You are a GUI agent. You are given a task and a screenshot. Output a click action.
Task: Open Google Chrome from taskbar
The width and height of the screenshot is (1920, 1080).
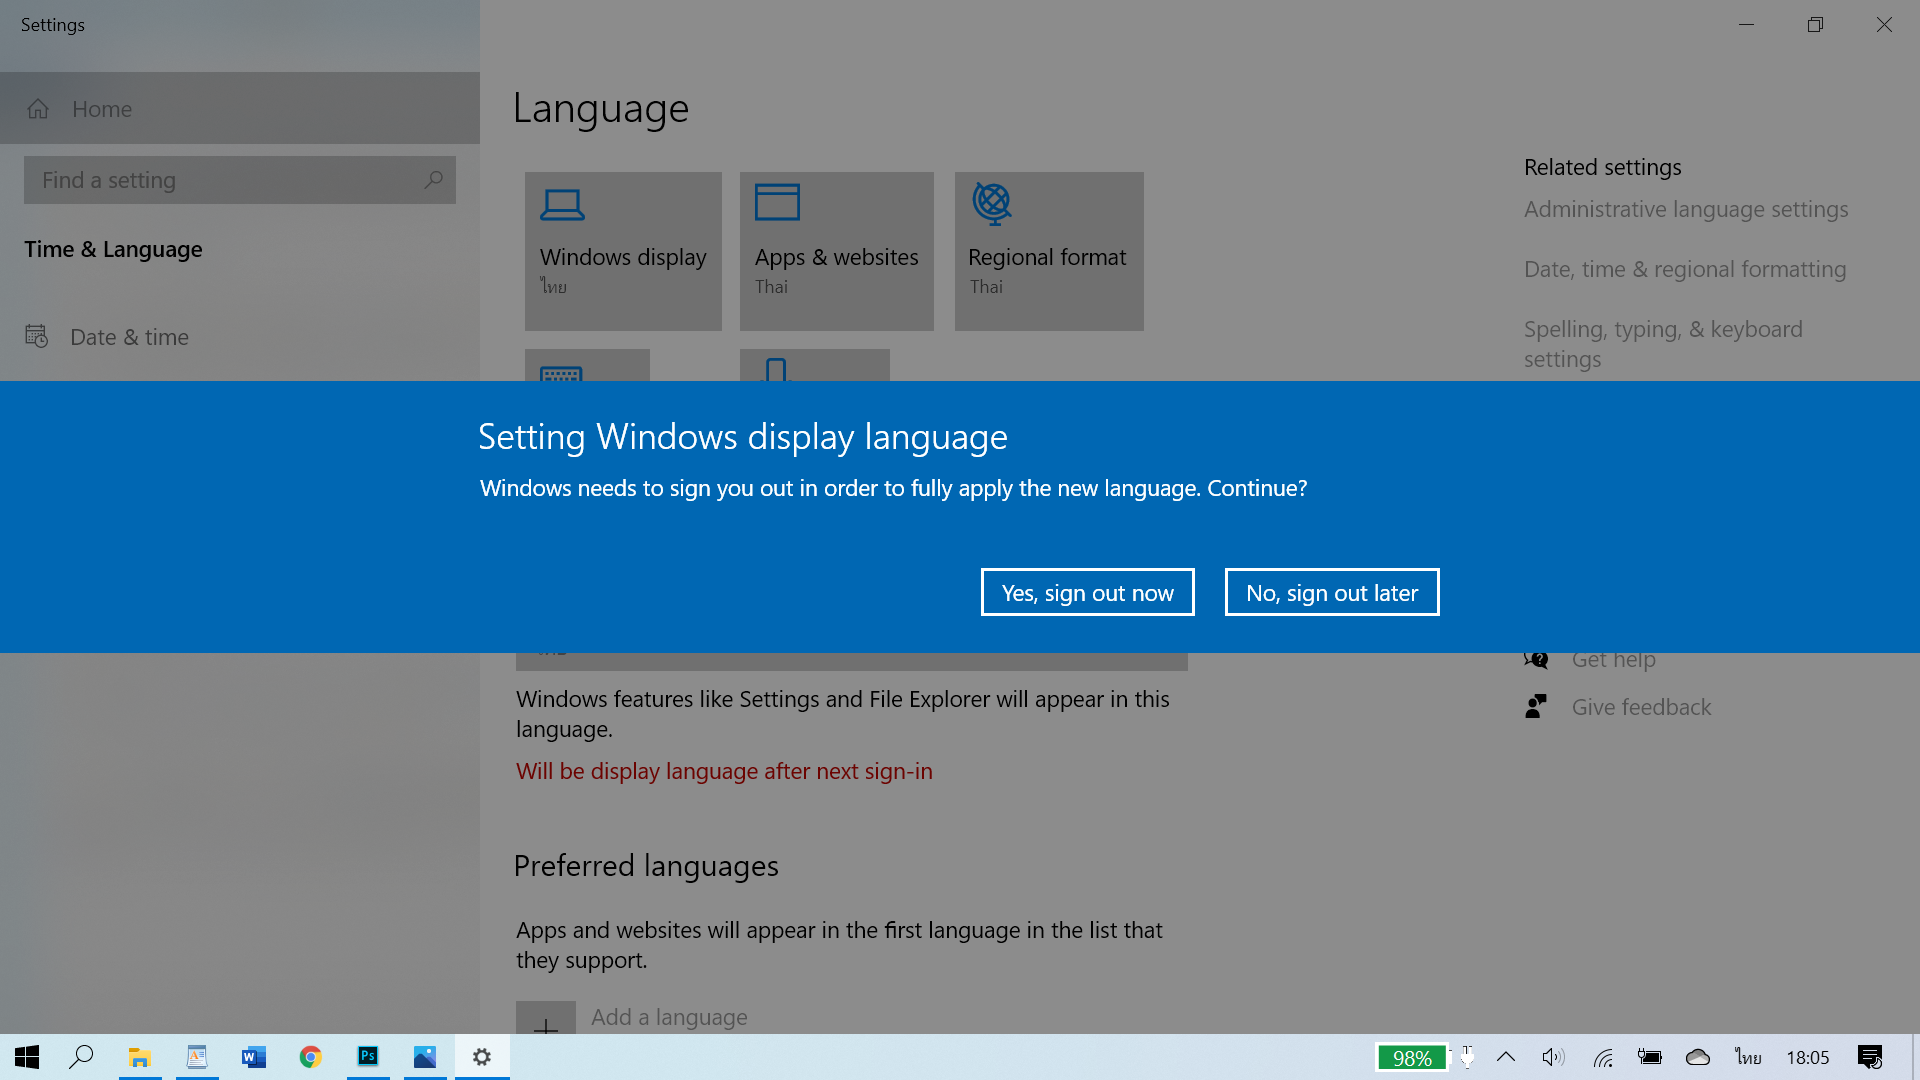pyautogui.click(x=311, y=1057)
